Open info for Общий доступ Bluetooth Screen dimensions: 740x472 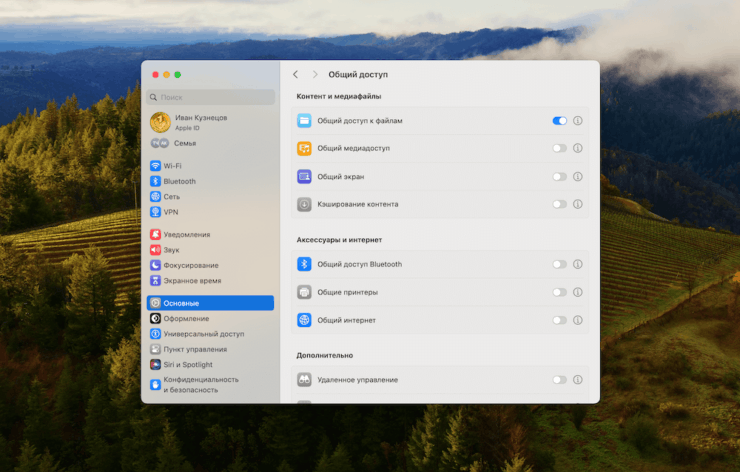coord(578,264)
